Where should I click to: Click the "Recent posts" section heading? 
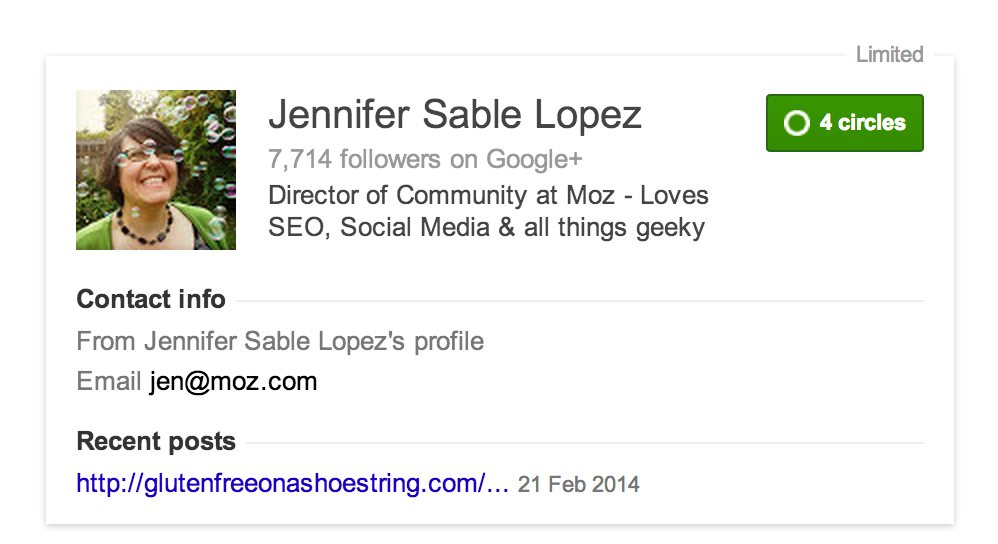tap(156, 441)
